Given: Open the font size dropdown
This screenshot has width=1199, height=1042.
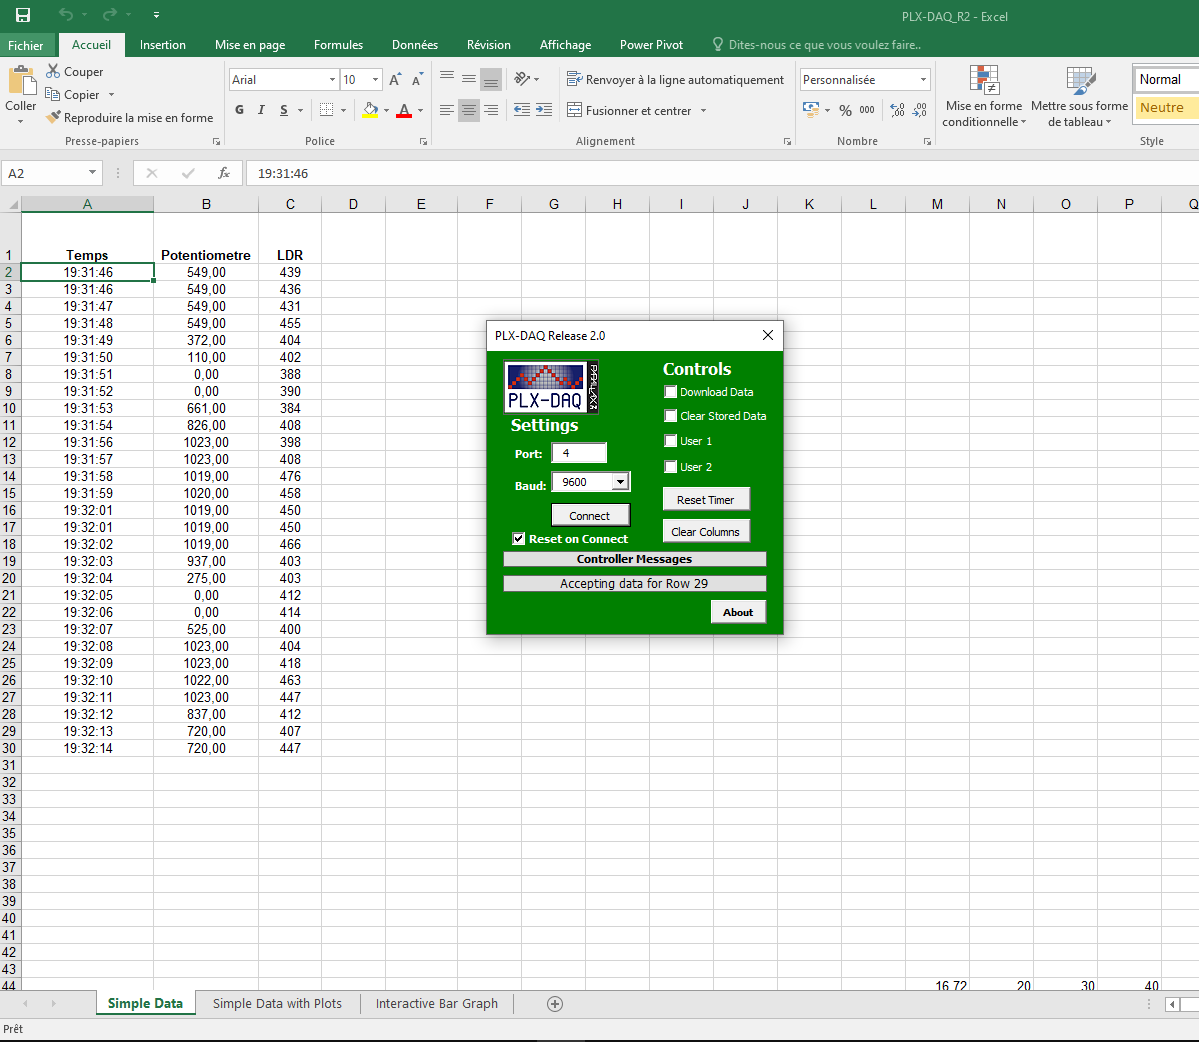Looking at the screenshot, I should pyautogui.click(x=375, y=79).
